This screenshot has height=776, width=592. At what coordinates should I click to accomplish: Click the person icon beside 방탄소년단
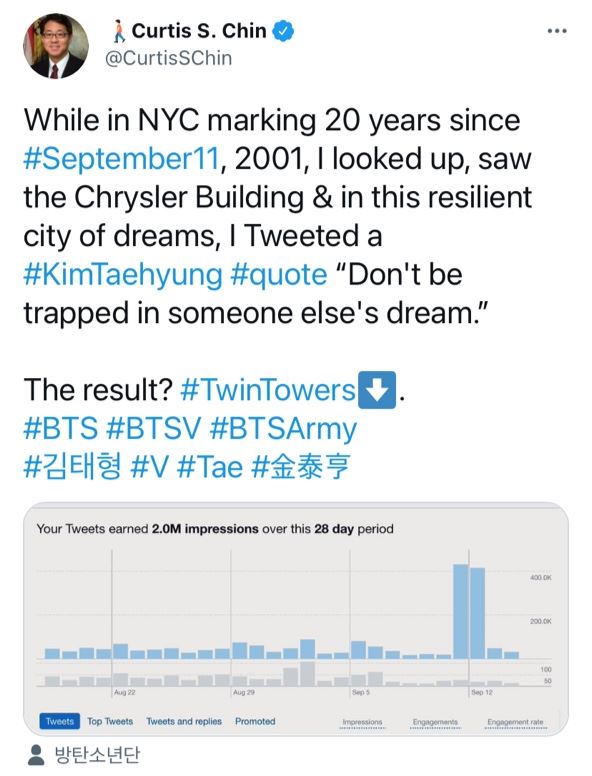(x=36, y=755)
